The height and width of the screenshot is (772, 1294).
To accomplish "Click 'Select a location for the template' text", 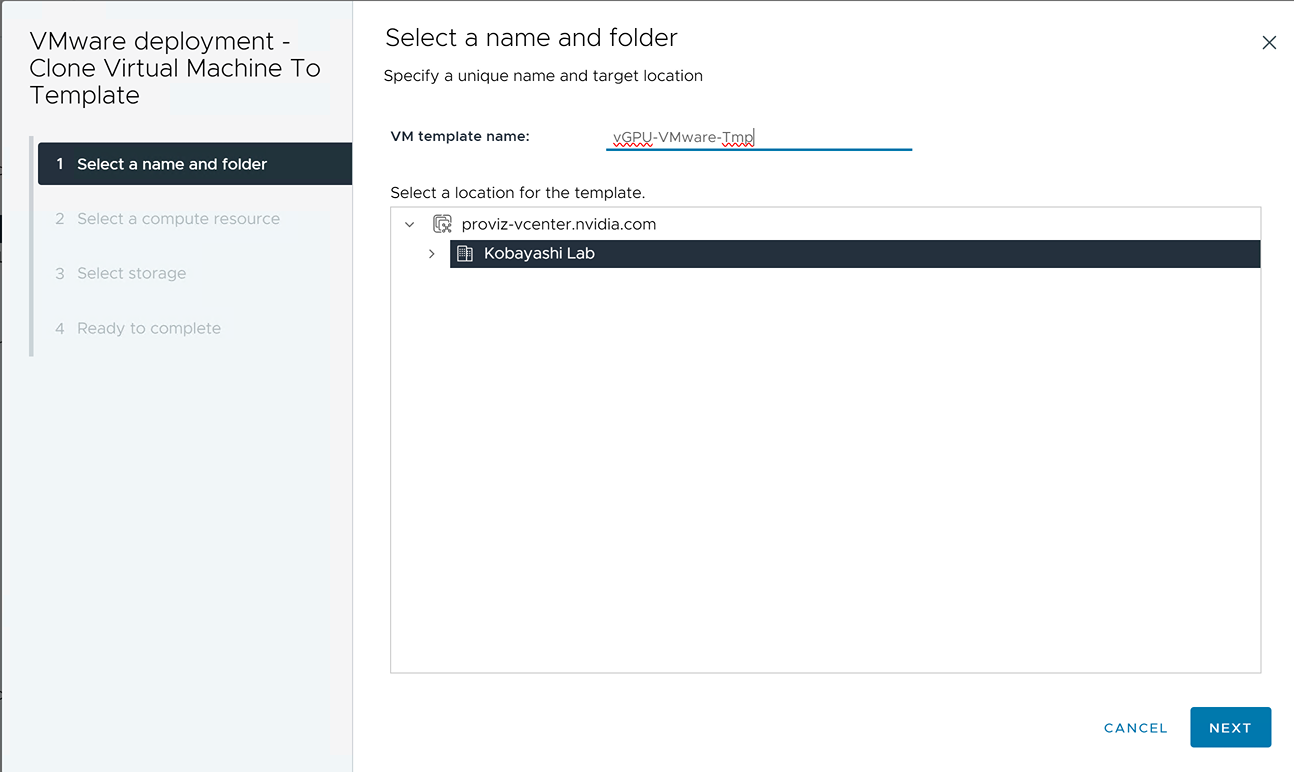I will pos(517,192).
